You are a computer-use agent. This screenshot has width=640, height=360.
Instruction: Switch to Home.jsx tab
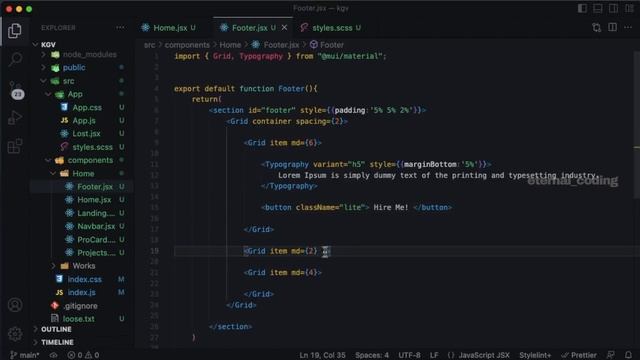(x=169, y=28)
